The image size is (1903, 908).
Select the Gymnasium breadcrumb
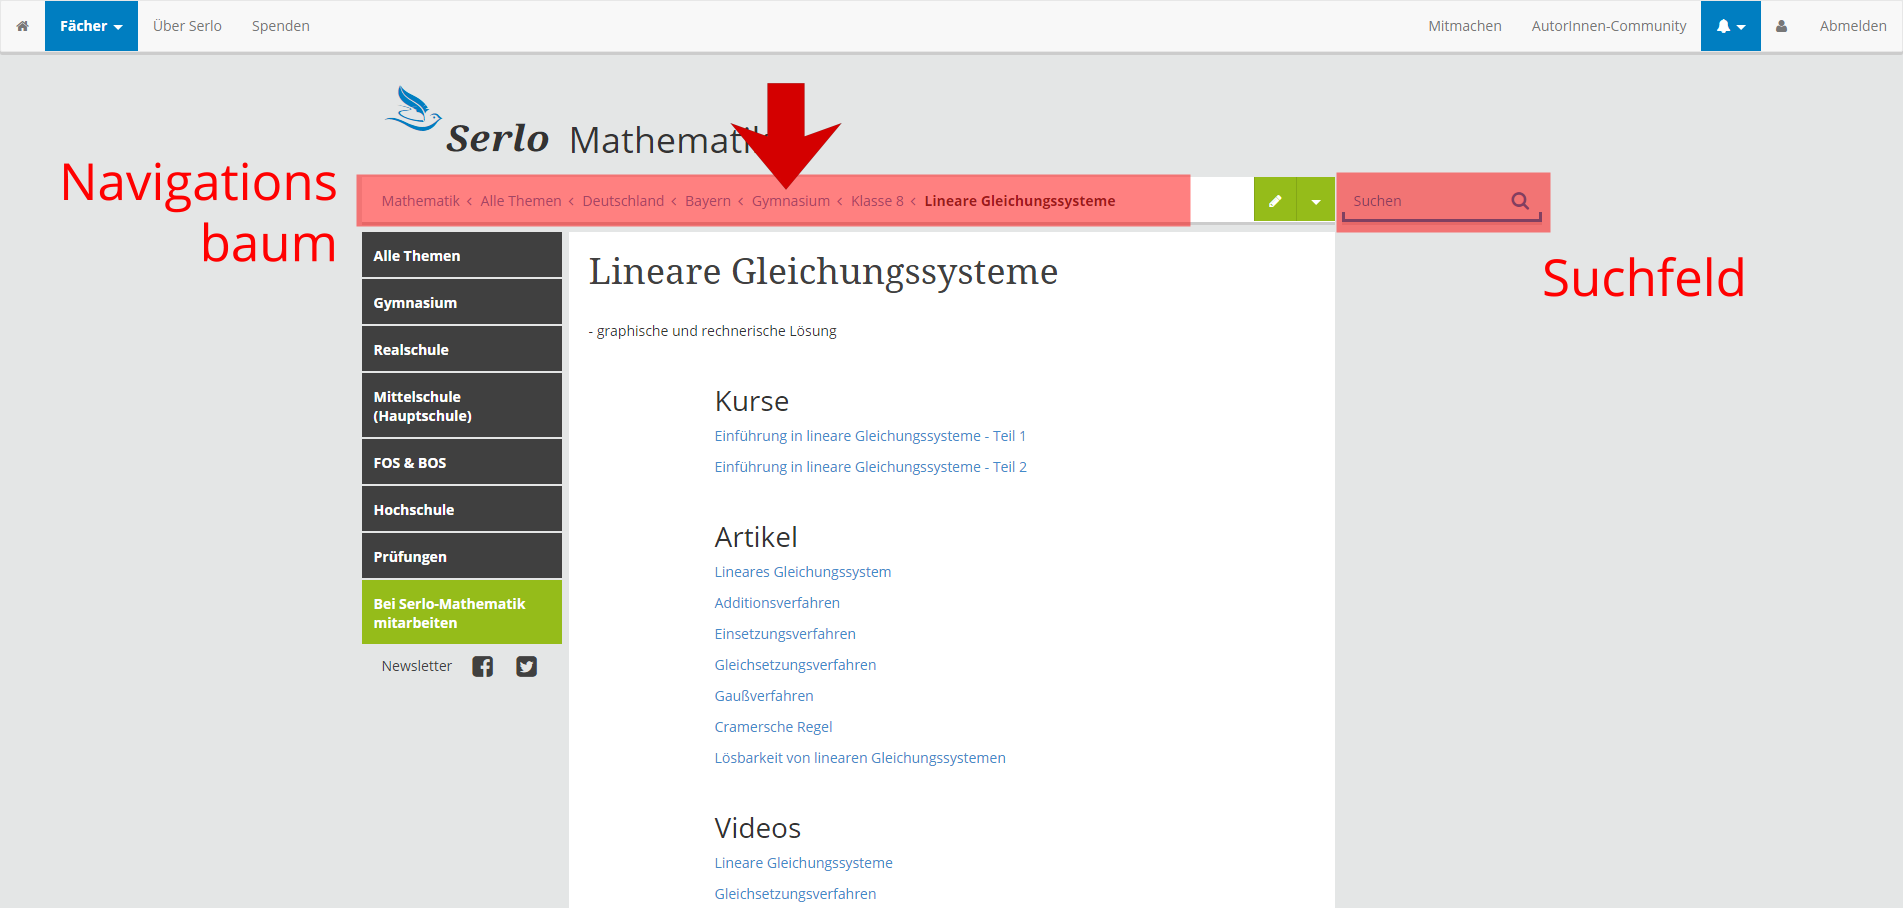click(791, 201)
